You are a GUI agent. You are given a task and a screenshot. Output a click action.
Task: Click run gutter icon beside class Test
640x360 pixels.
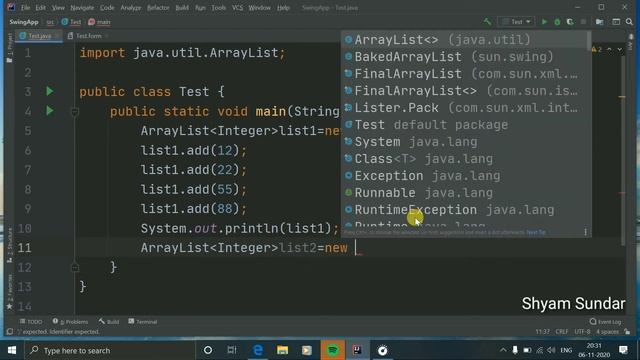[50, 91]
